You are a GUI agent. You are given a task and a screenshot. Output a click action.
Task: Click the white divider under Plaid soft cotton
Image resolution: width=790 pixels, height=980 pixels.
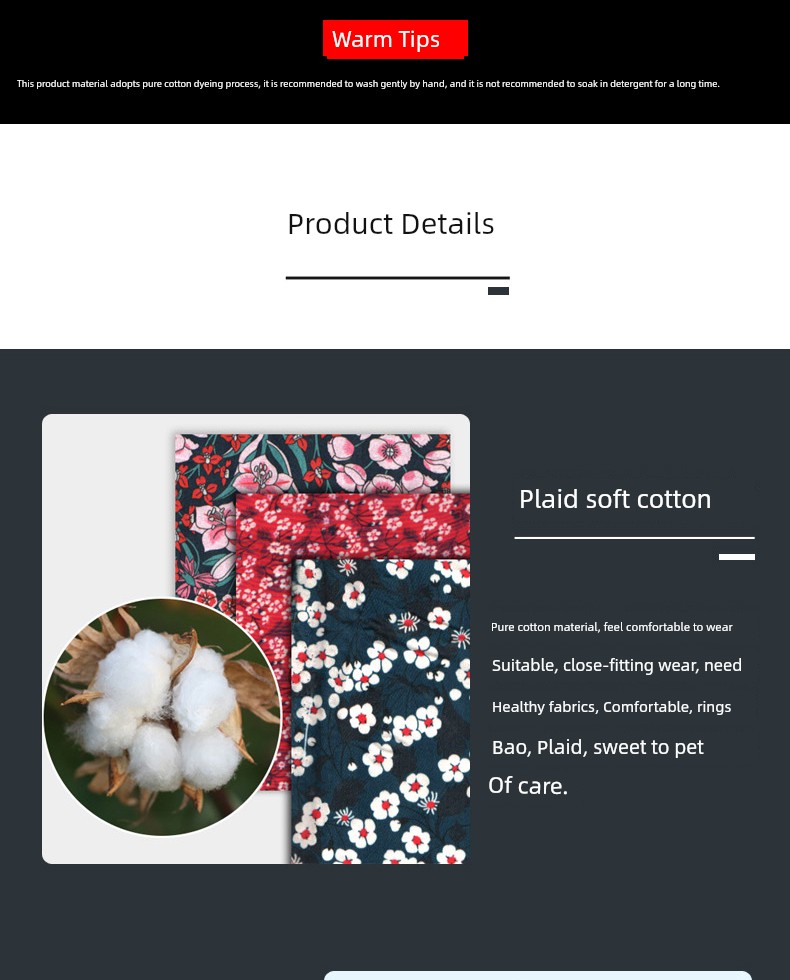[x=634, y=538]
